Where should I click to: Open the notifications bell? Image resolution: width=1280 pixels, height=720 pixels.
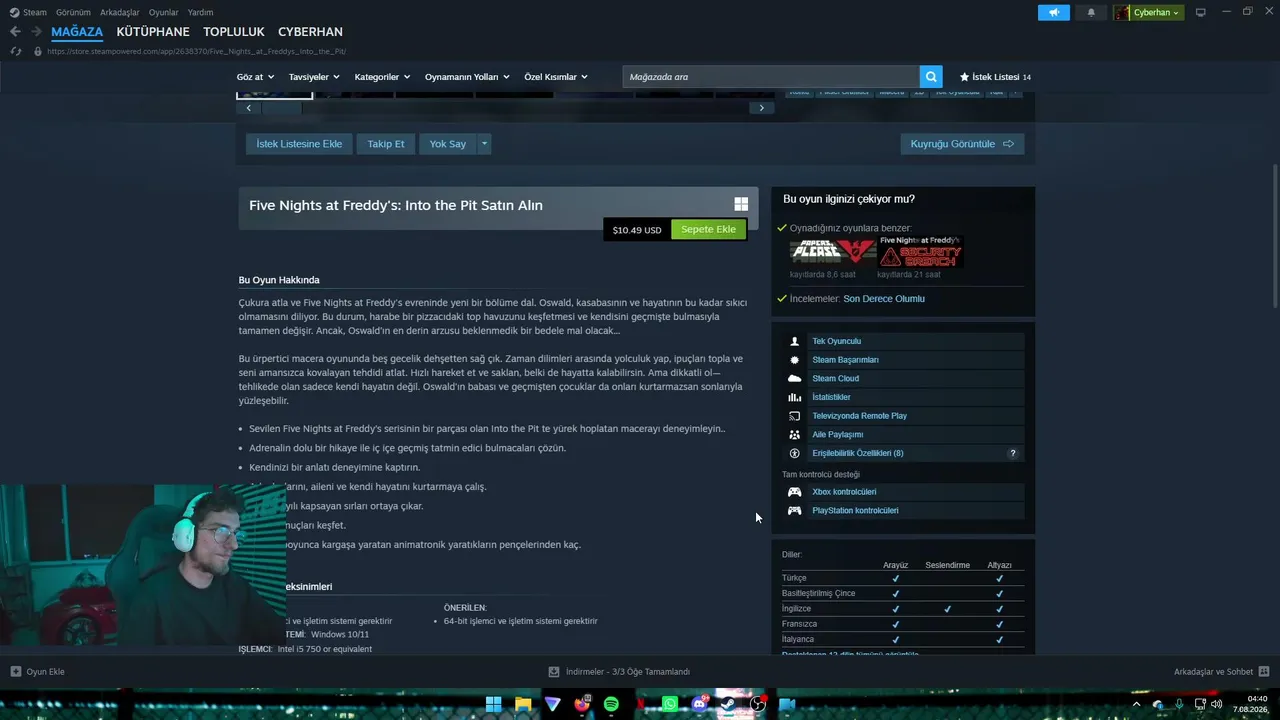click(1091, 12)
